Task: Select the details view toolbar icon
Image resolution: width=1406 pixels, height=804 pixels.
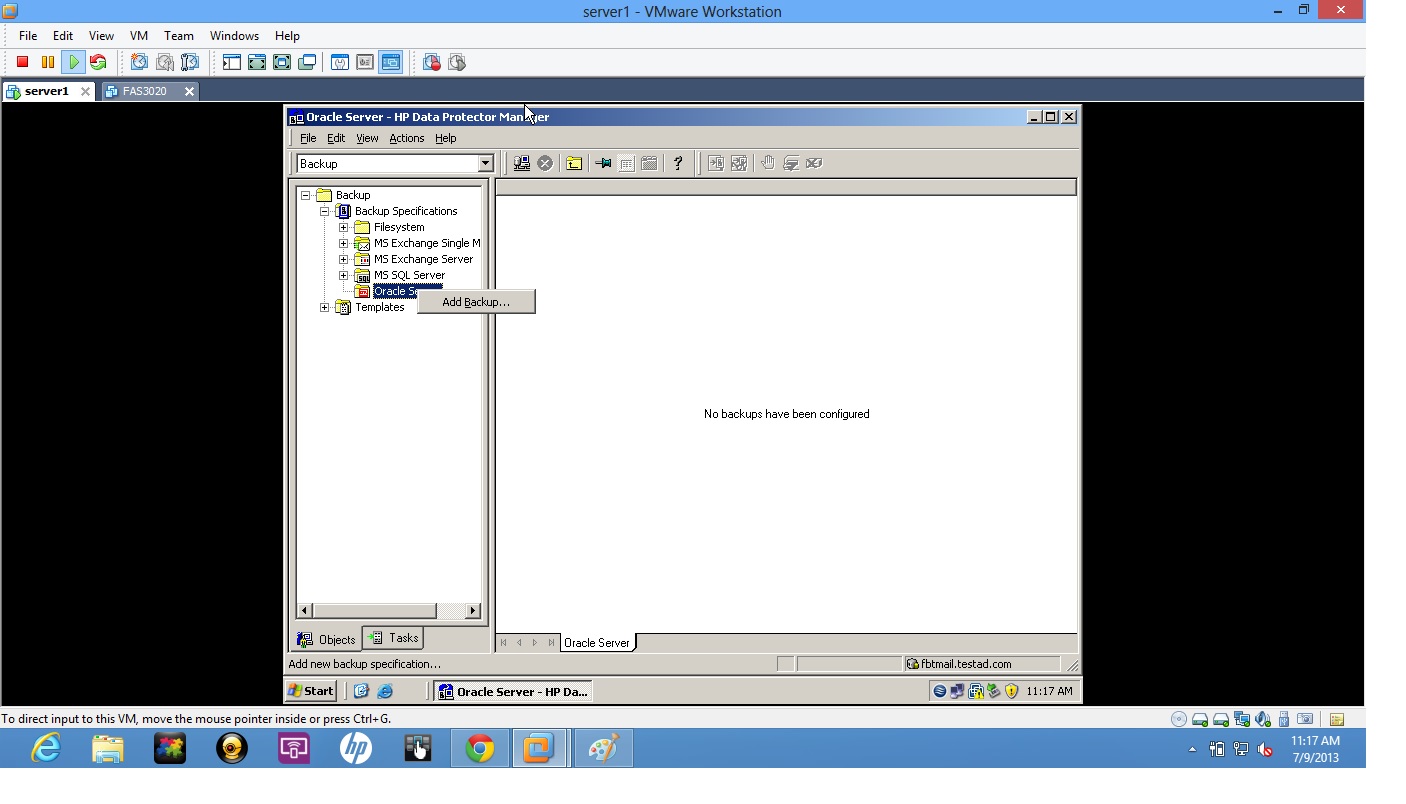Action: point(628,162)
